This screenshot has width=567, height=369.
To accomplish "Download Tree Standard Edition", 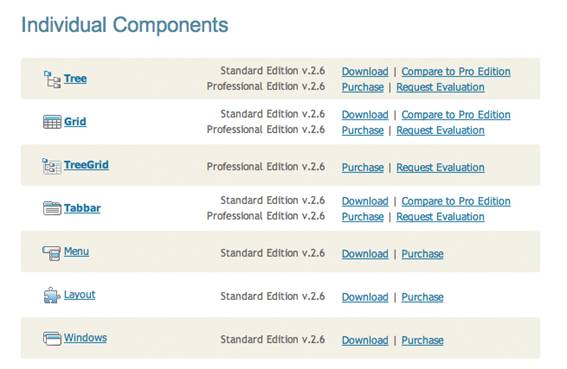I will (x=365, y=72).
